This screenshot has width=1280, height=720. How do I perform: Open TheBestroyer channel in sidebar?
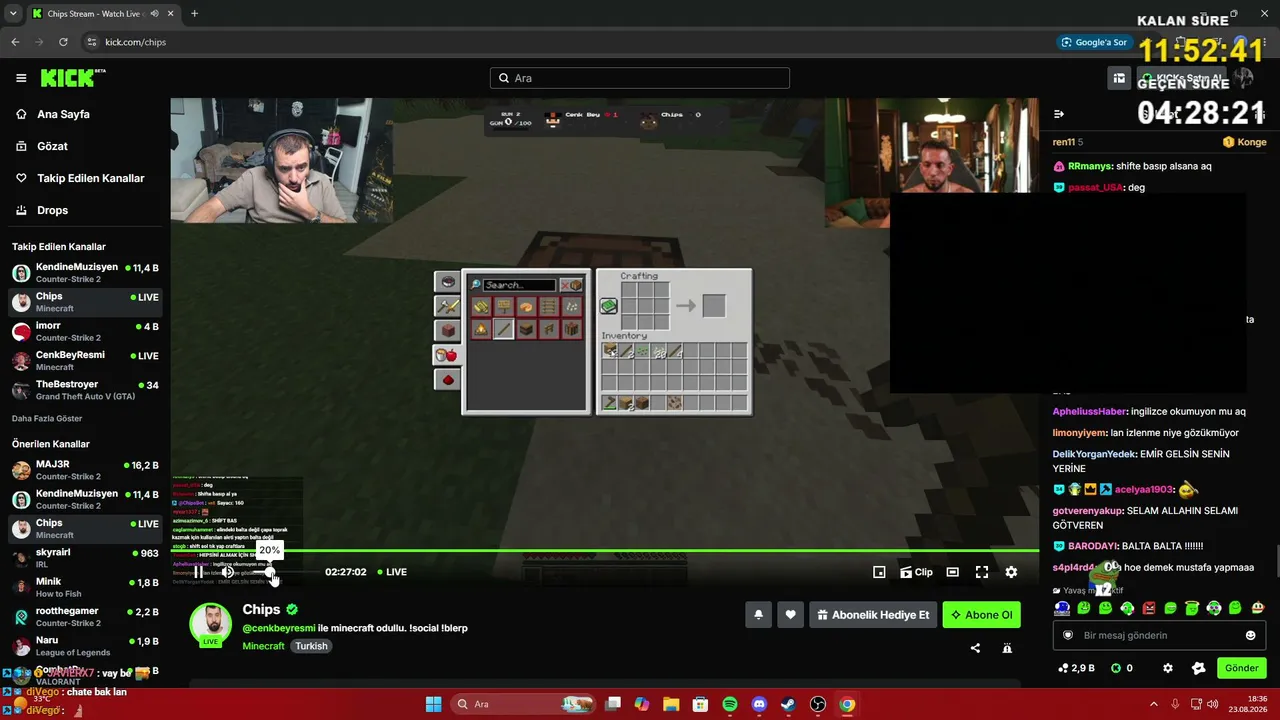tap(85, 390)
